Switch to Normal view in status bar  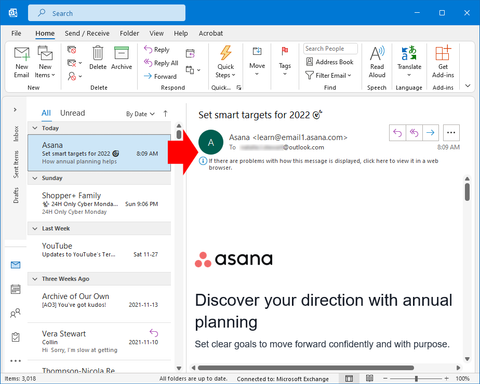(x=349, y=378)
